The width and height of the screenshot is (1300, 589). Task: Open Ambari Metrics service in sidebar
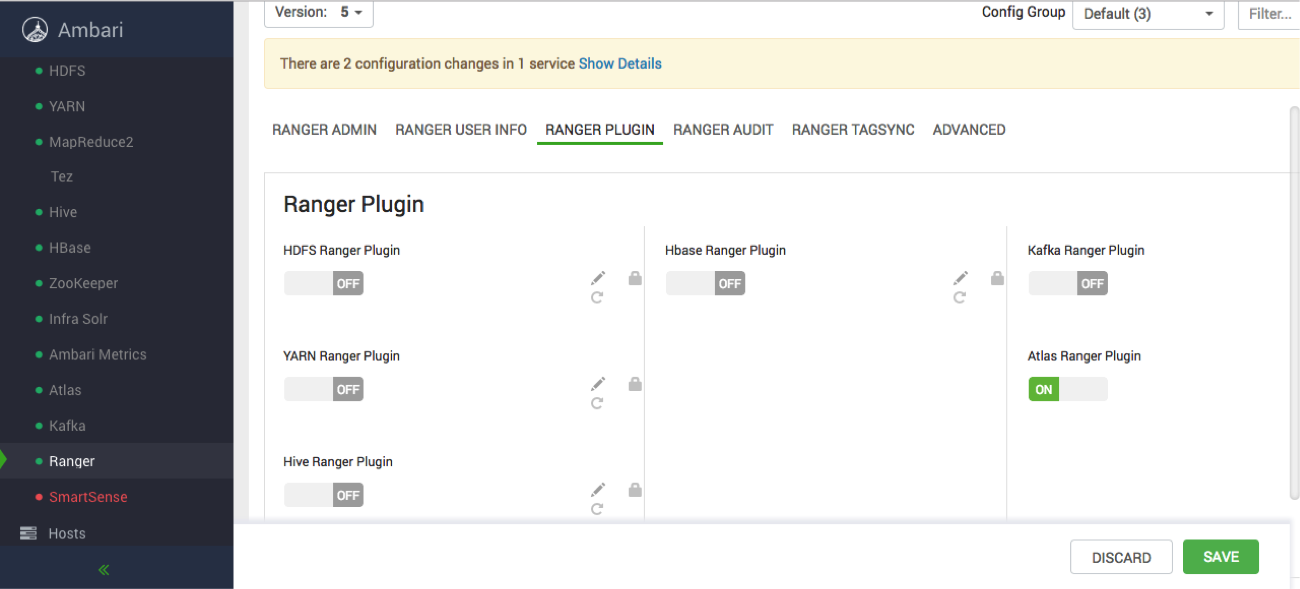(98, 354)
